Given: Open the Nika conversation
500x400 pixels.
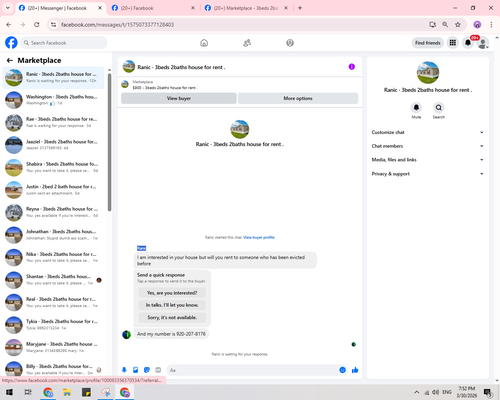Looking at the screenshot, I should (53, 257).
